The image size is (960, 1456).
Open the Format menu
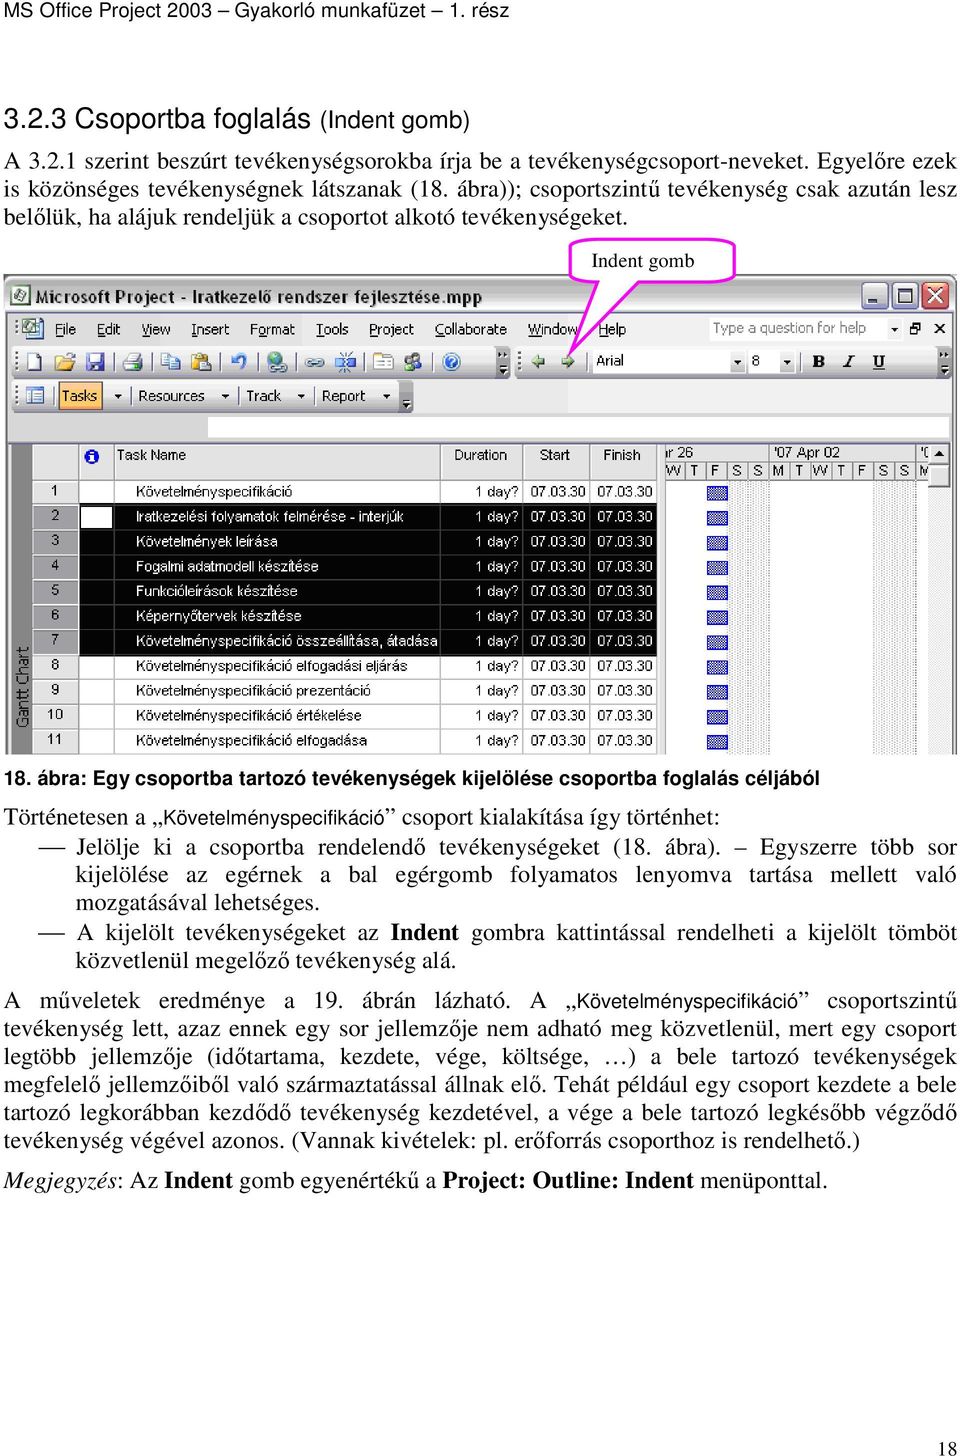click(x=272, y=329)
